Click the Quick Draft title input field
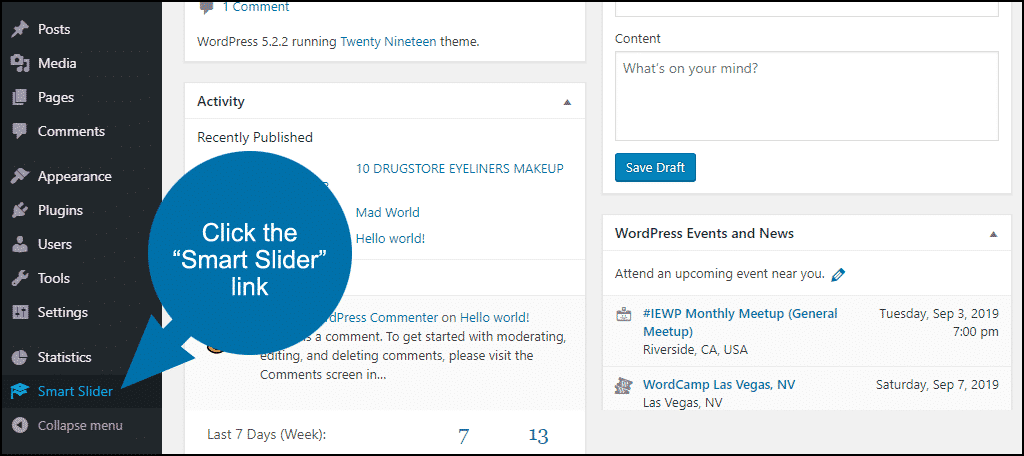 807,8
